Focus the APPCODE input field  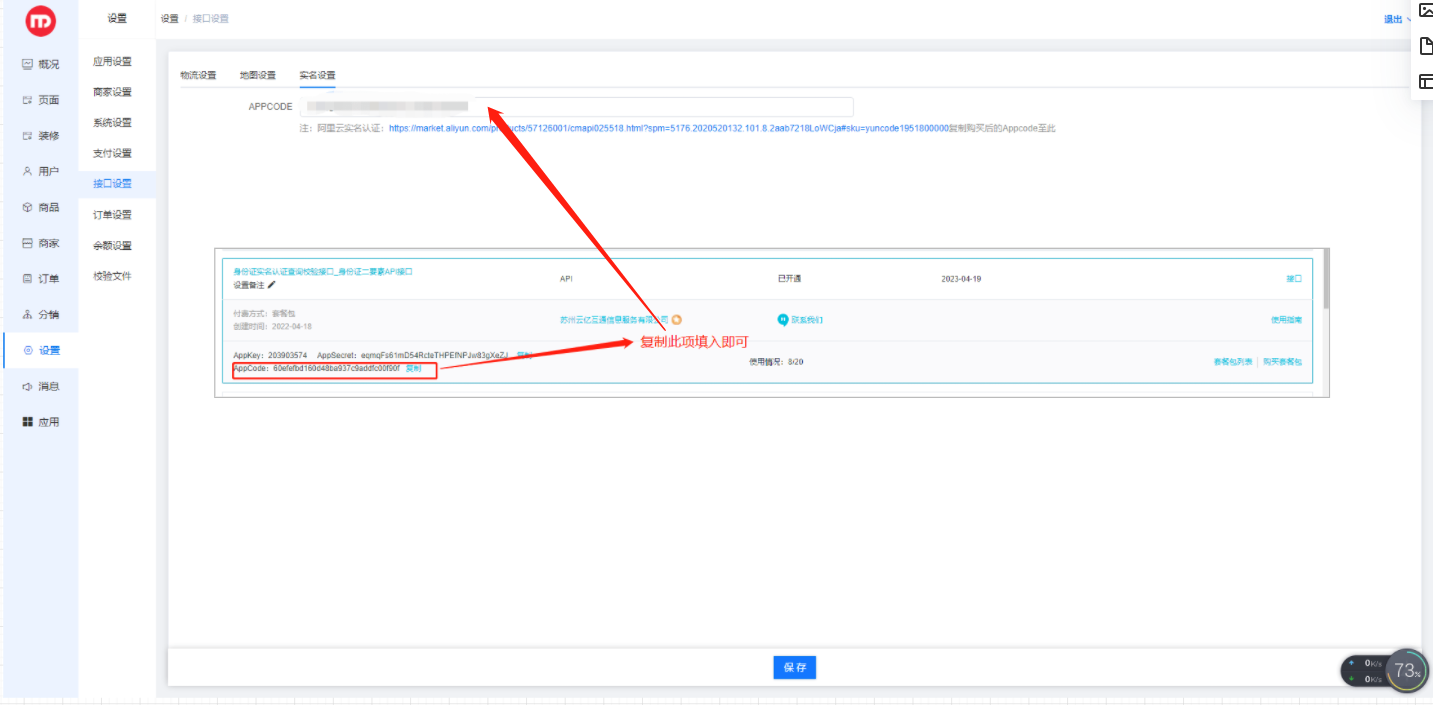tap(577, 106)
